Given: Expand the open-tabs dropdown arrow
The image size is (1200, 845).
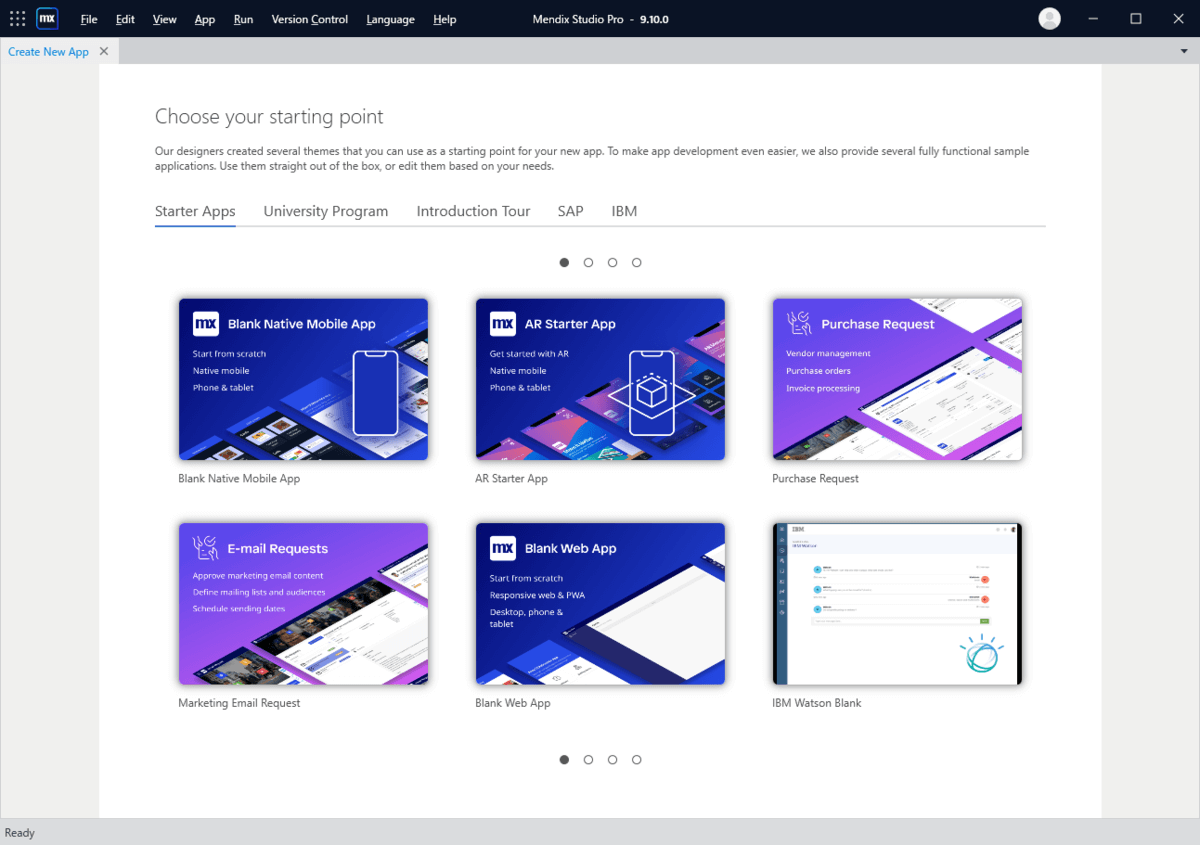Looking at the screenshot, I should point(1184,51).
